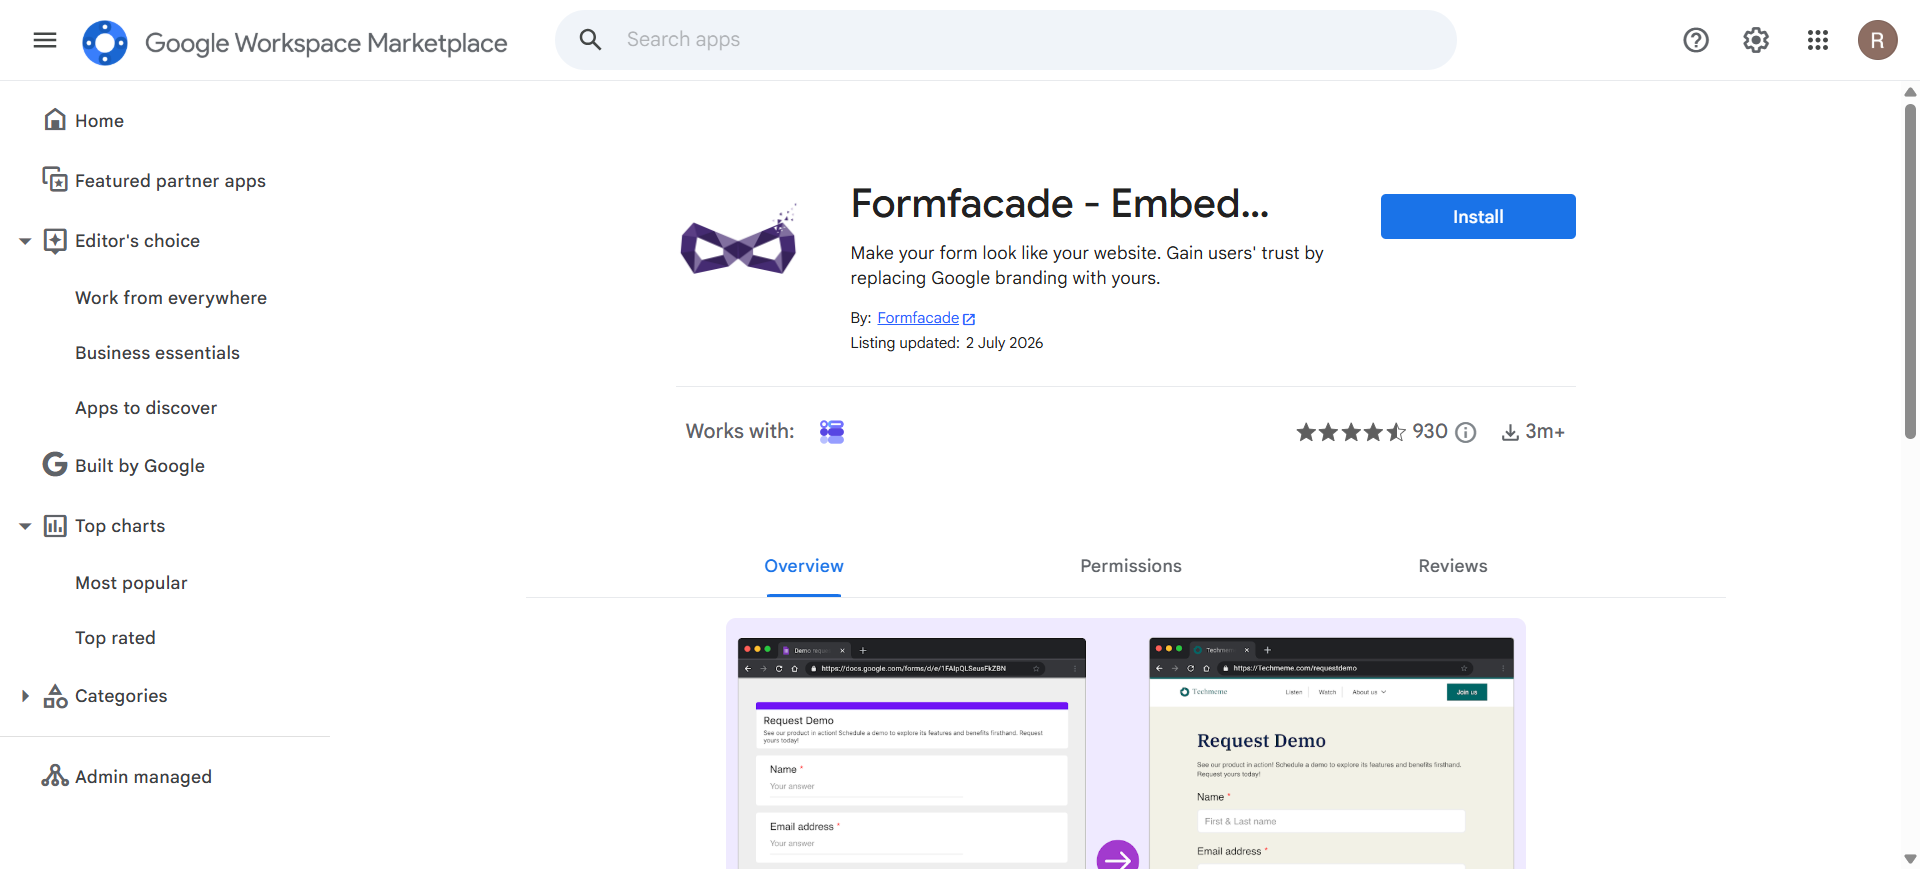Click the search magnifier icon

590,40
